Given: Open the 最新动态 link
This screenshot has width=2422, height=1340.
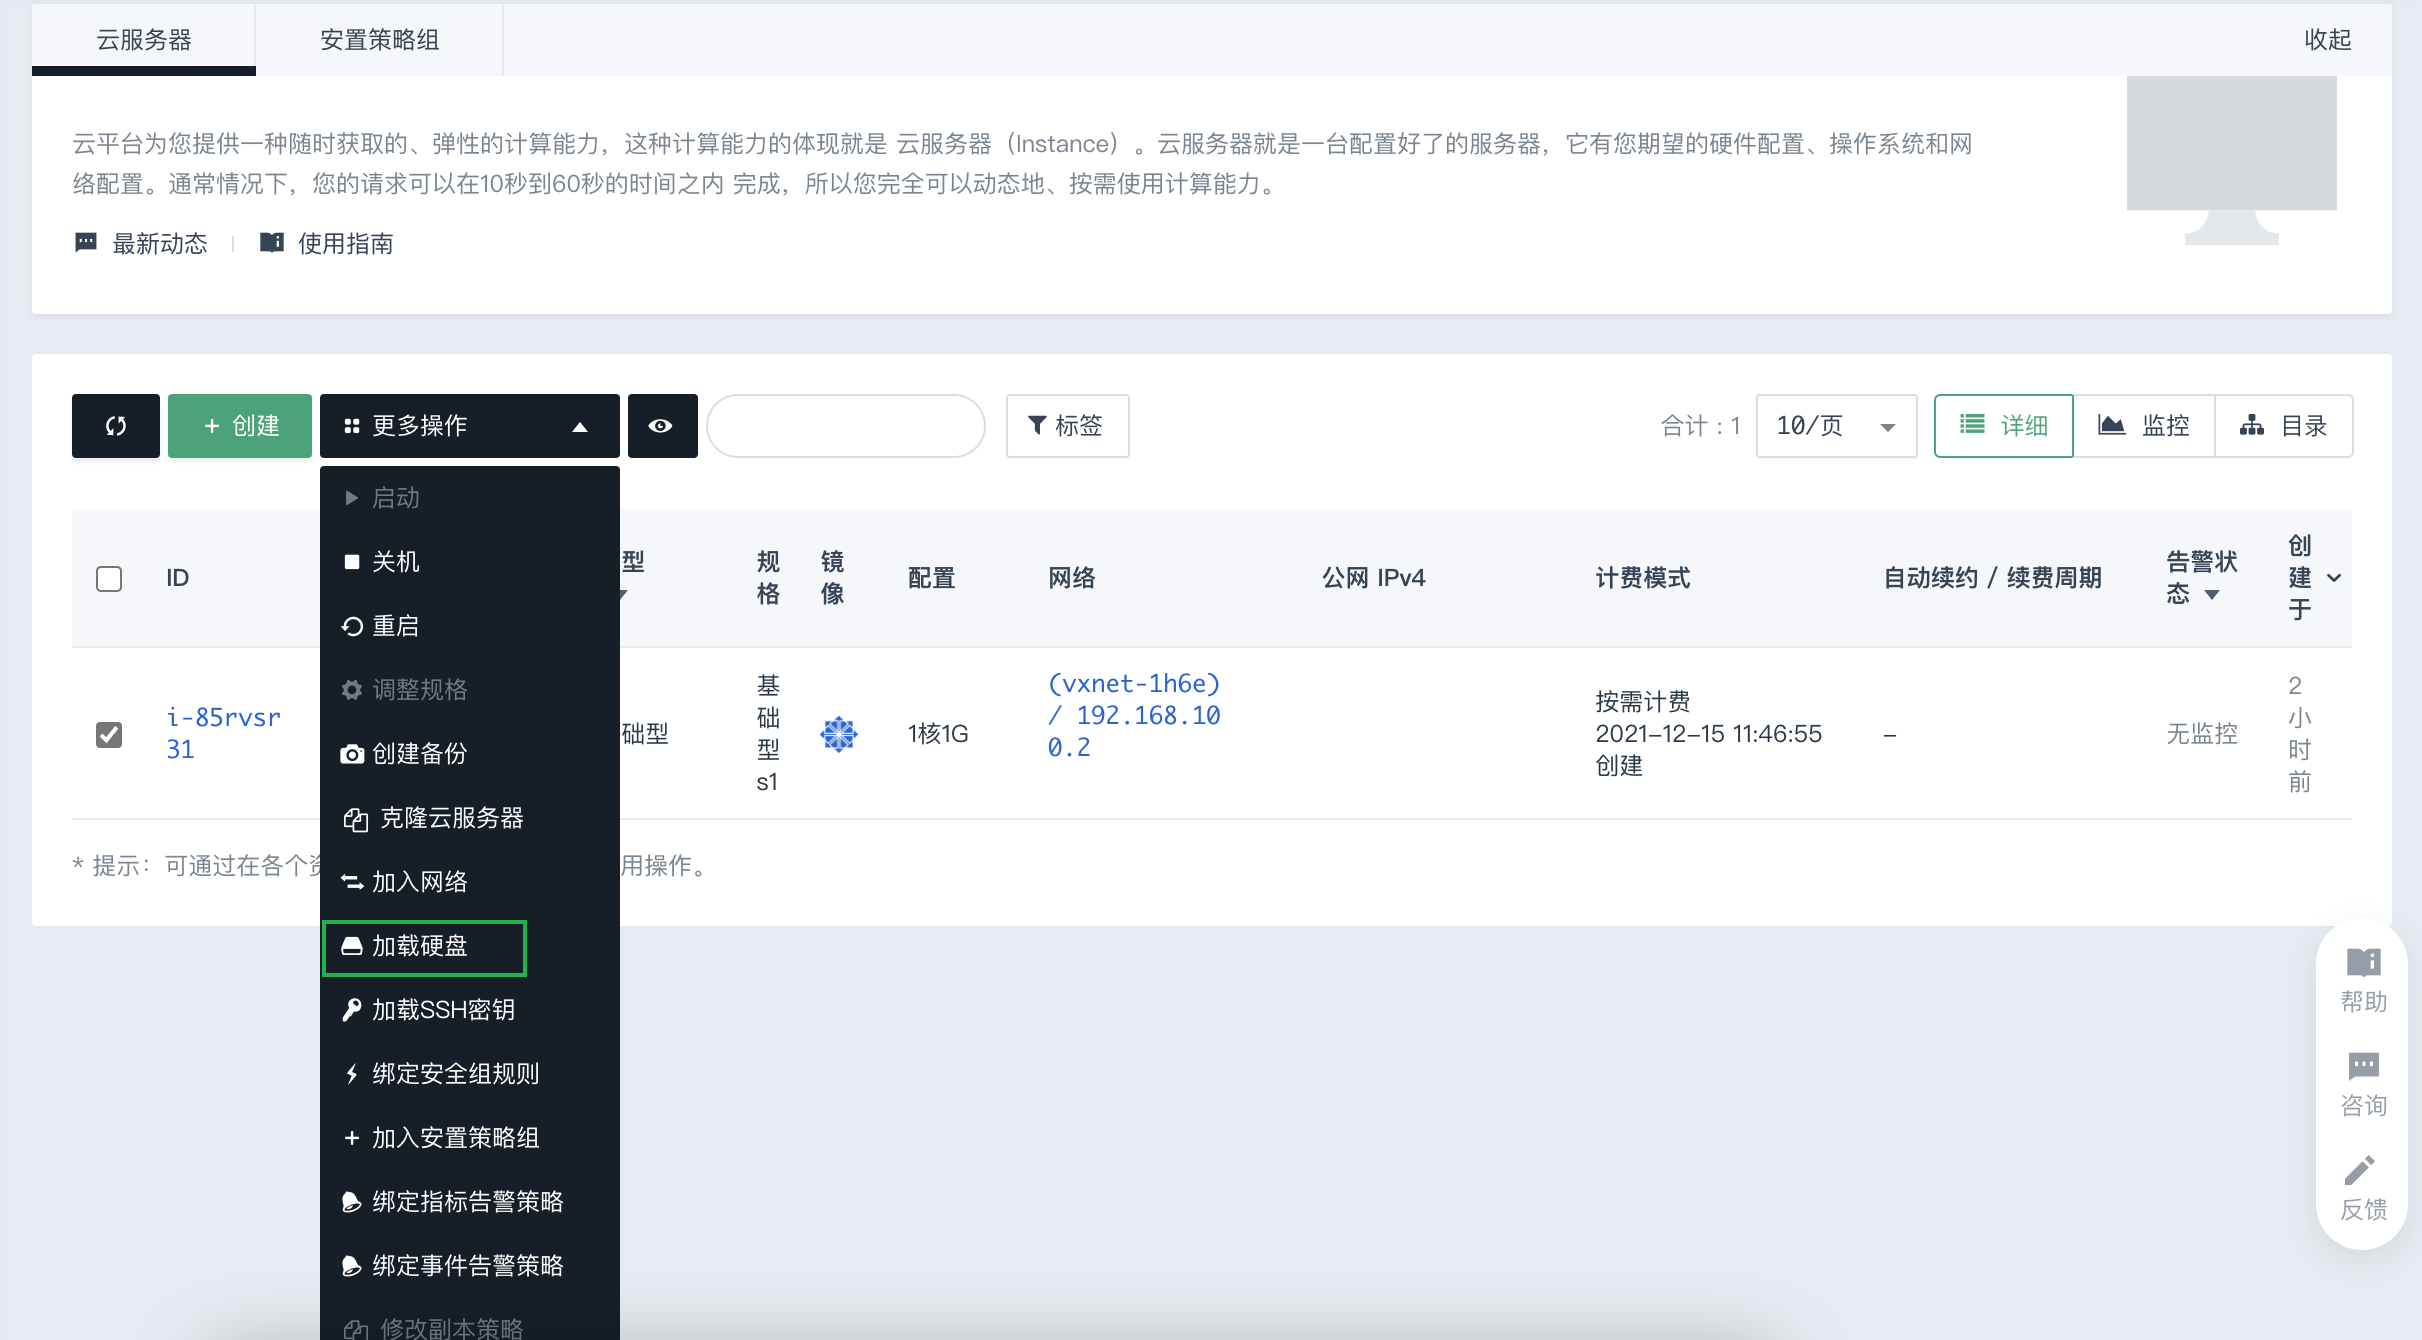Looking at the screenshot, I should [x=160, y=243].
